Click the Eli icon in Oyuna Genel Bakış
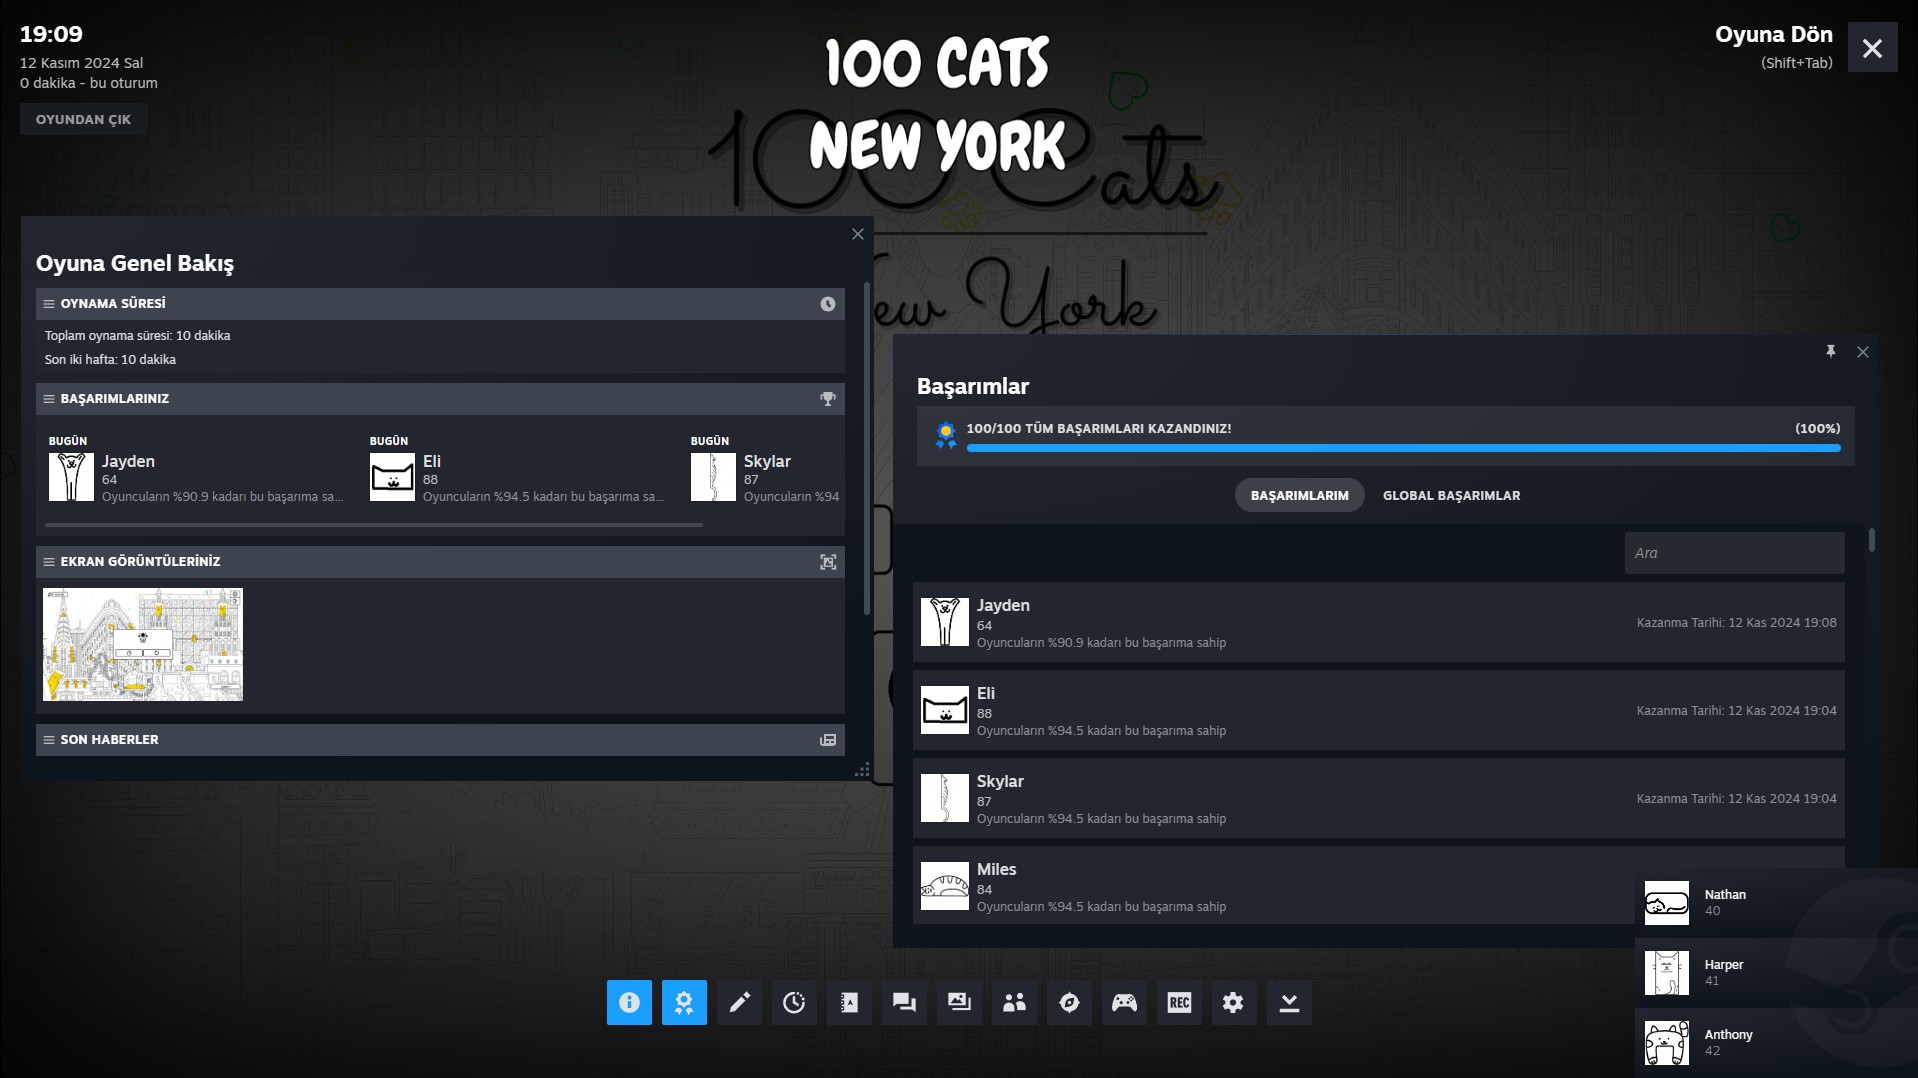 click(x=392, y=477)
